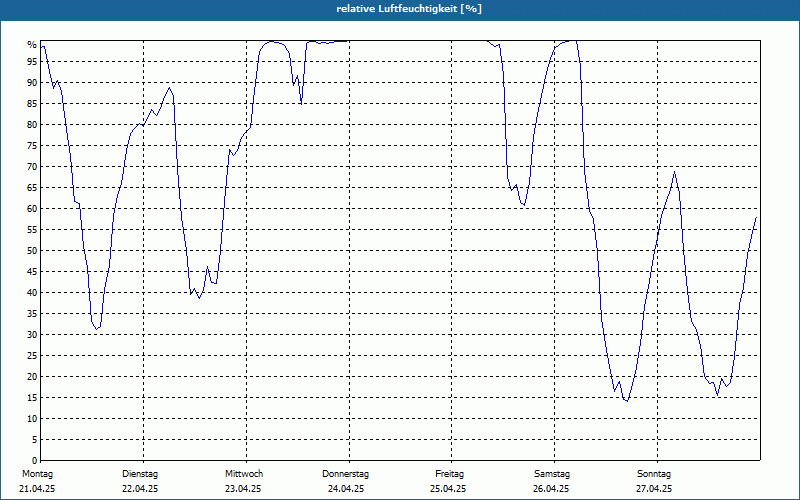Click the 15 y-axis value
Image resolution: width=800 pixels, height=500 pixels.
[x=32, y=397]
